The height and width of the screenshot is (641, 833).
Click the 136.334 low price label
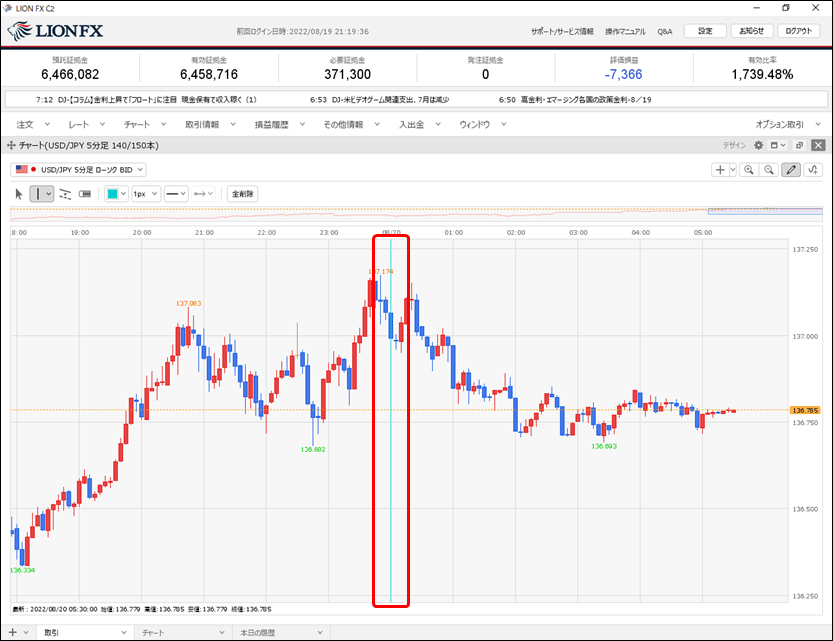coord(22,570)
